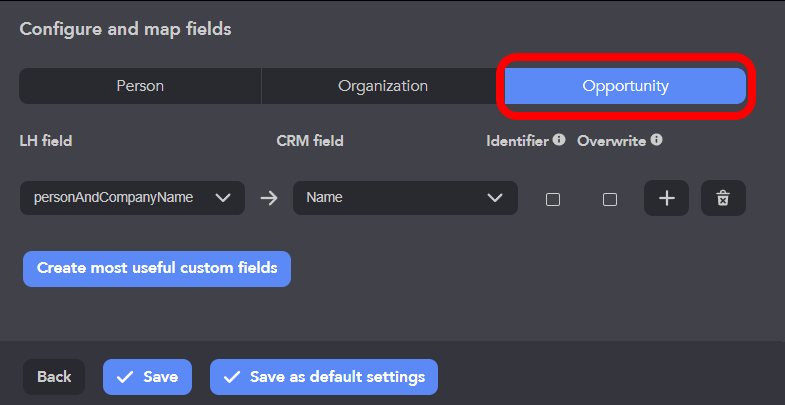Screen dimensions: 785x405
Task: Click the checkmark icon on Save button
Action: [125, 377]
